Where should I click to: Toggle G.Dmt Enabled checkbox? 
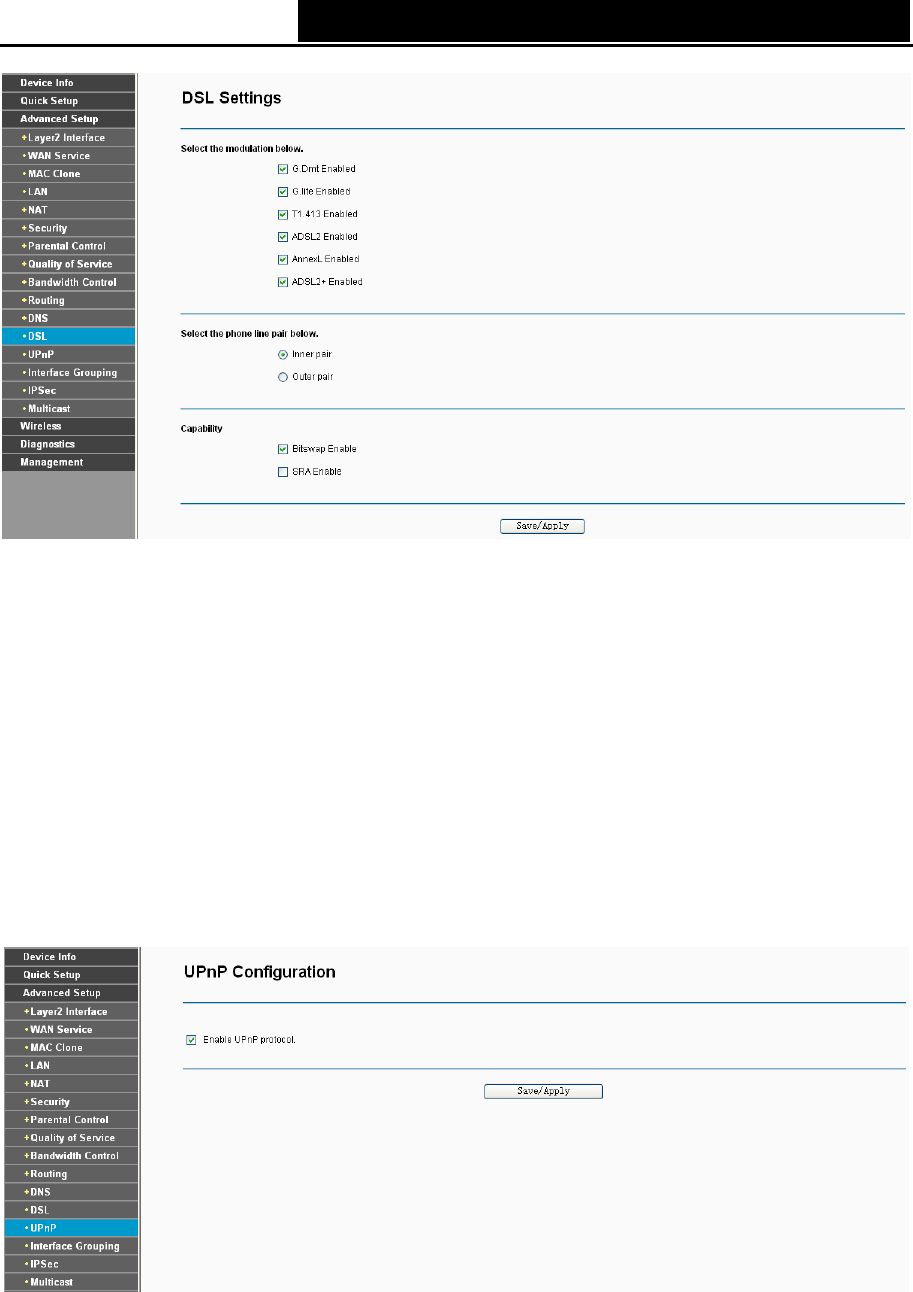point(283,169)
